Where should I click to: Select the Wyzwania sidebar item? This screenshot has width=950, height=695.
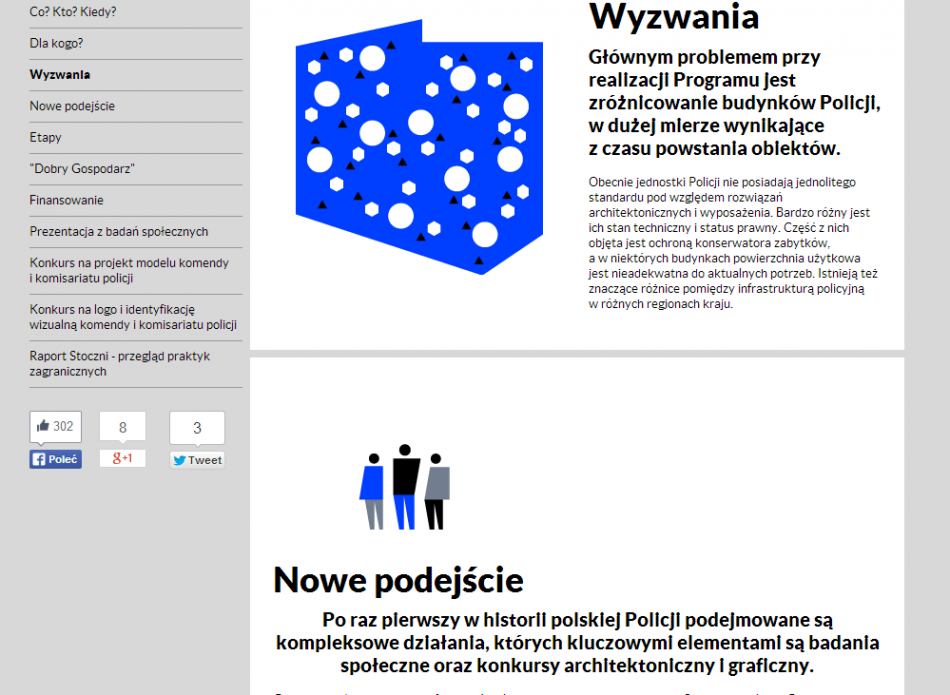60,75
